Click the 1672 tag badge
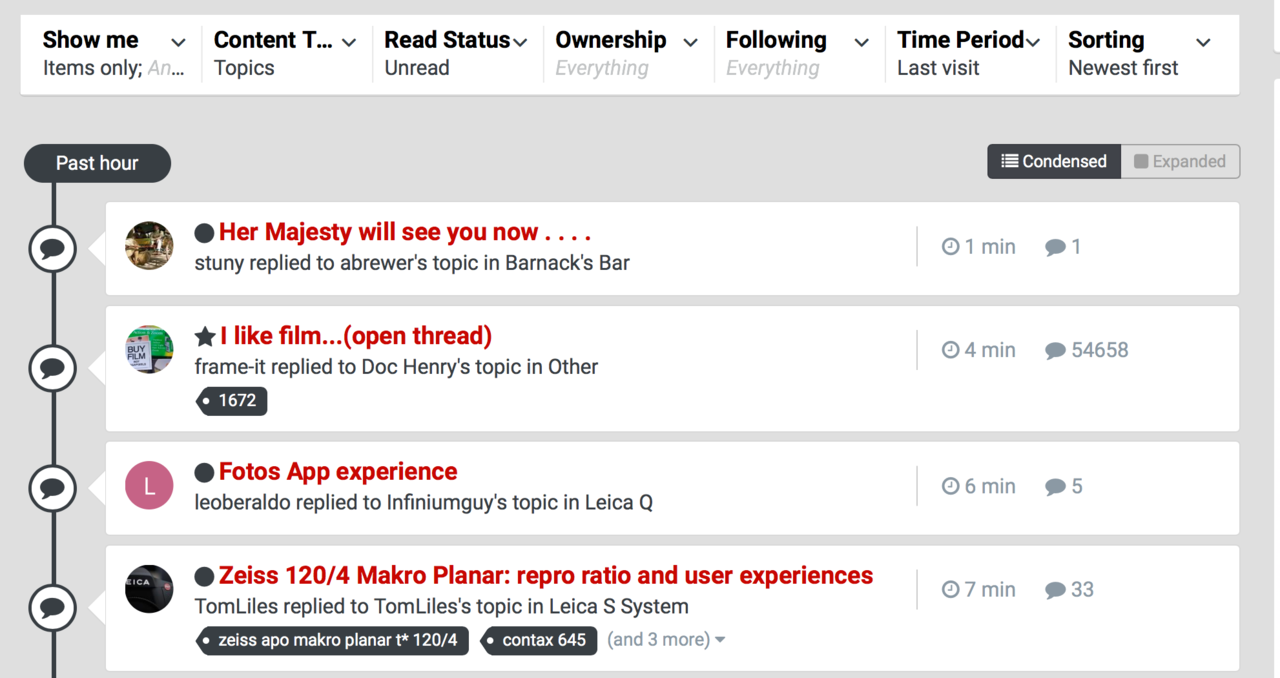Image resolution: width=1280 pixels, height=678 pixels. coord(234,401)
